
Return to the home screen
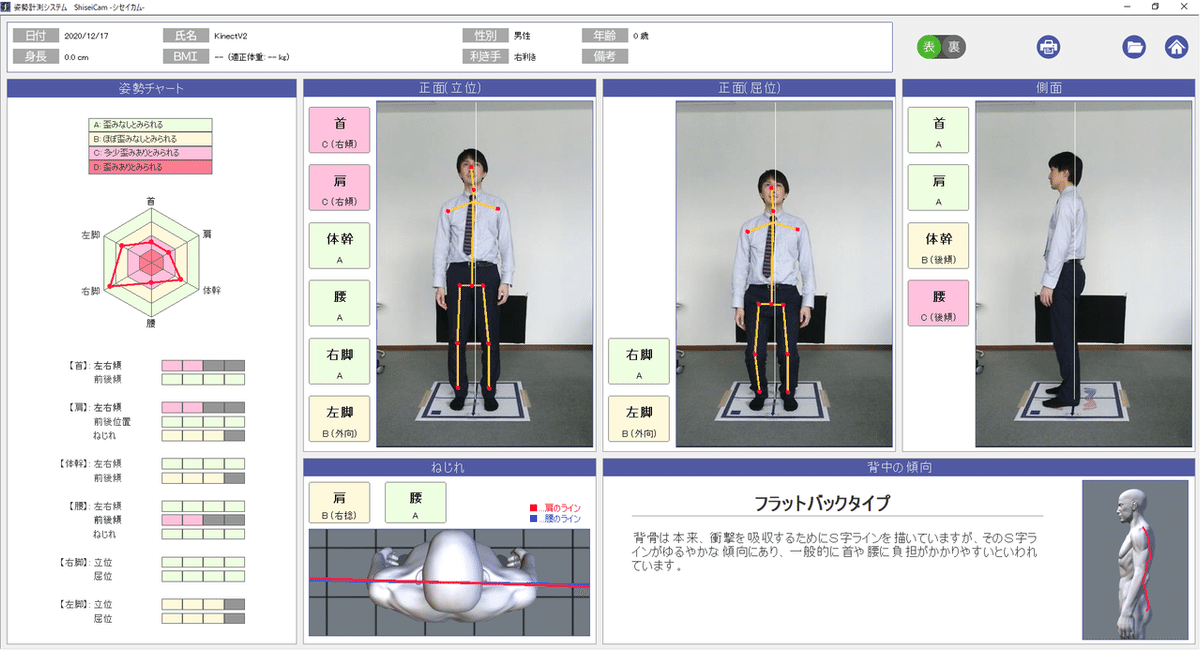[x=1177, y=46]
